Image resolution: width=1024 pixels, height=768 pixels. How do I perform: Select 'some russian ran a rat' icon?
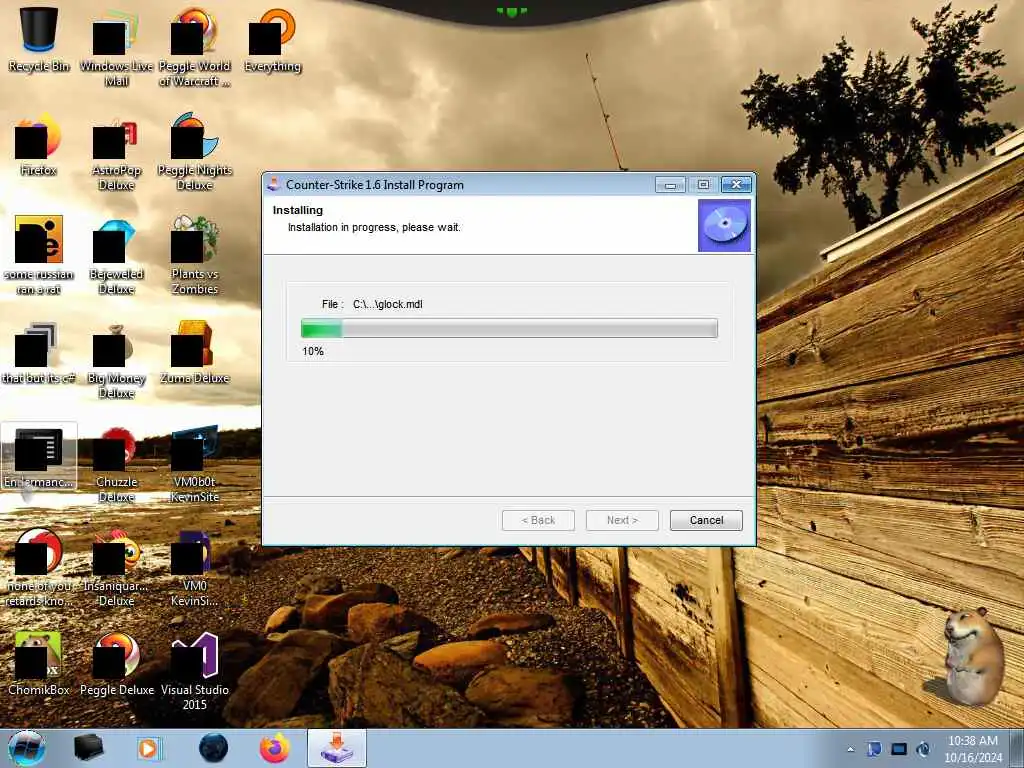[39, 256]
